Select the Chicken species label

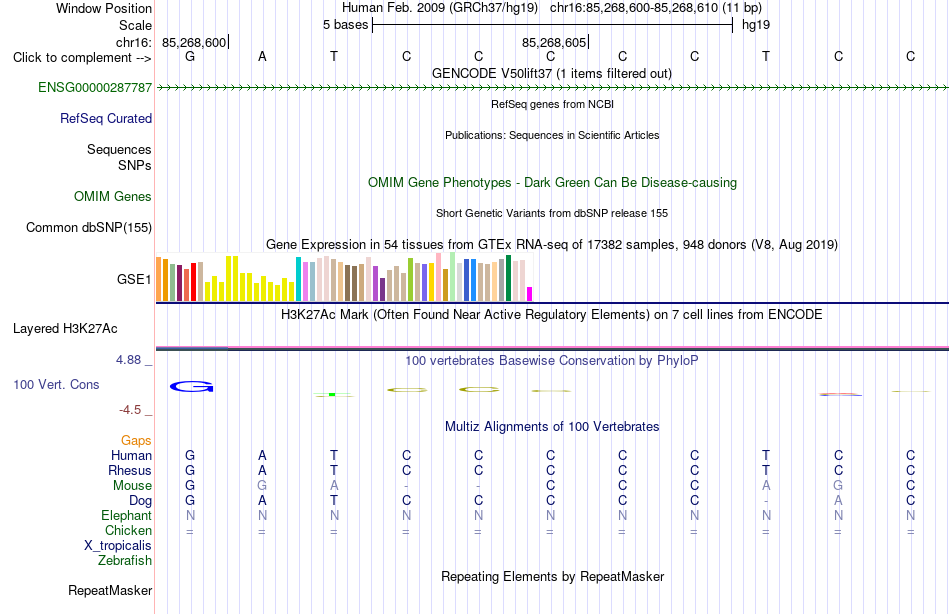coord(128,530)
